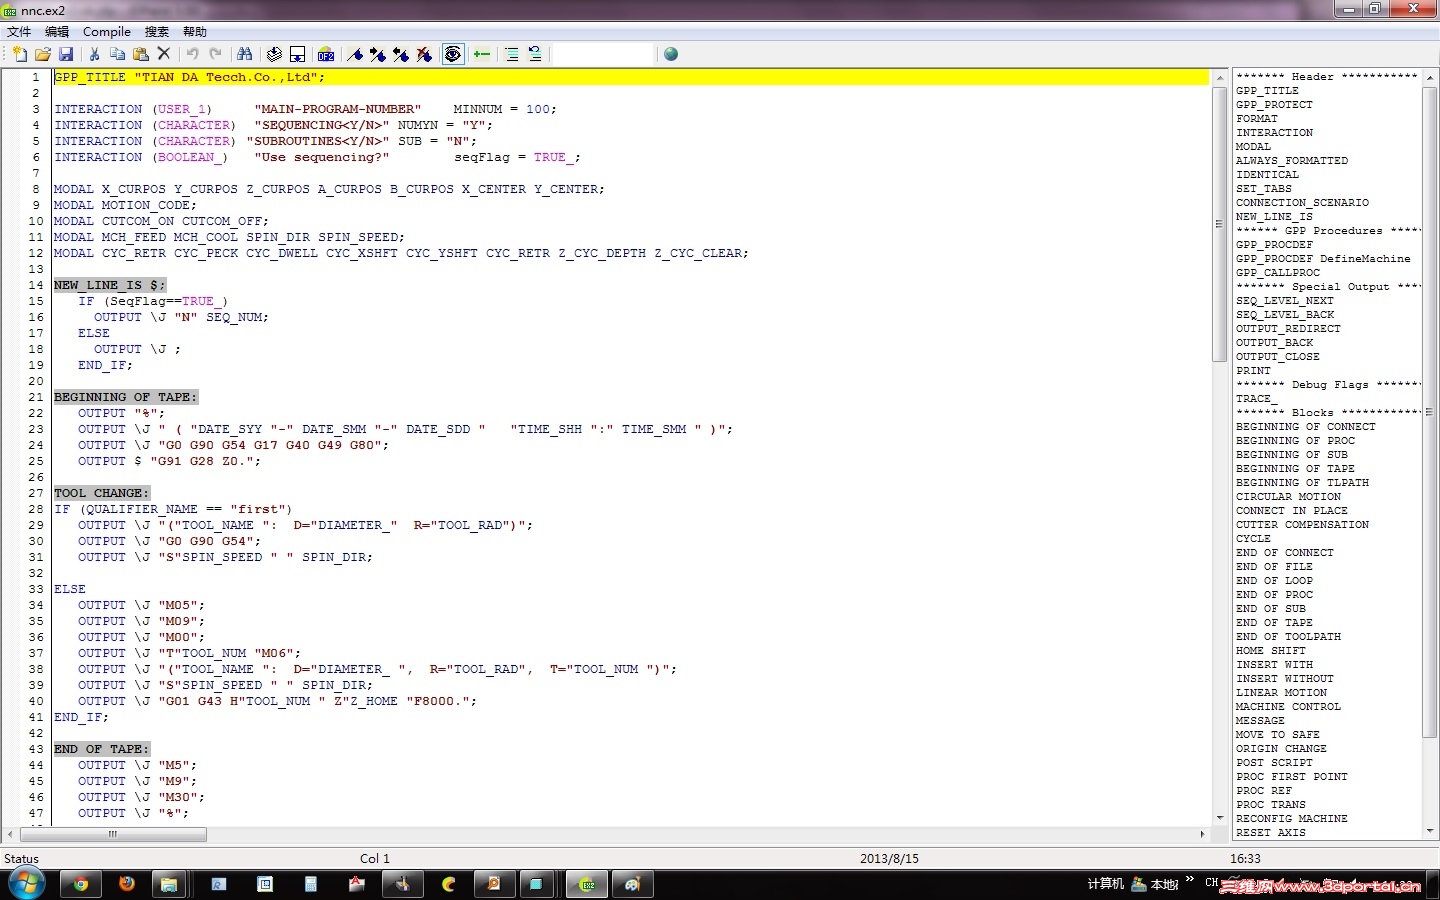Open the 文件 menu
The image size is (1440, 900).
[19, 32]
